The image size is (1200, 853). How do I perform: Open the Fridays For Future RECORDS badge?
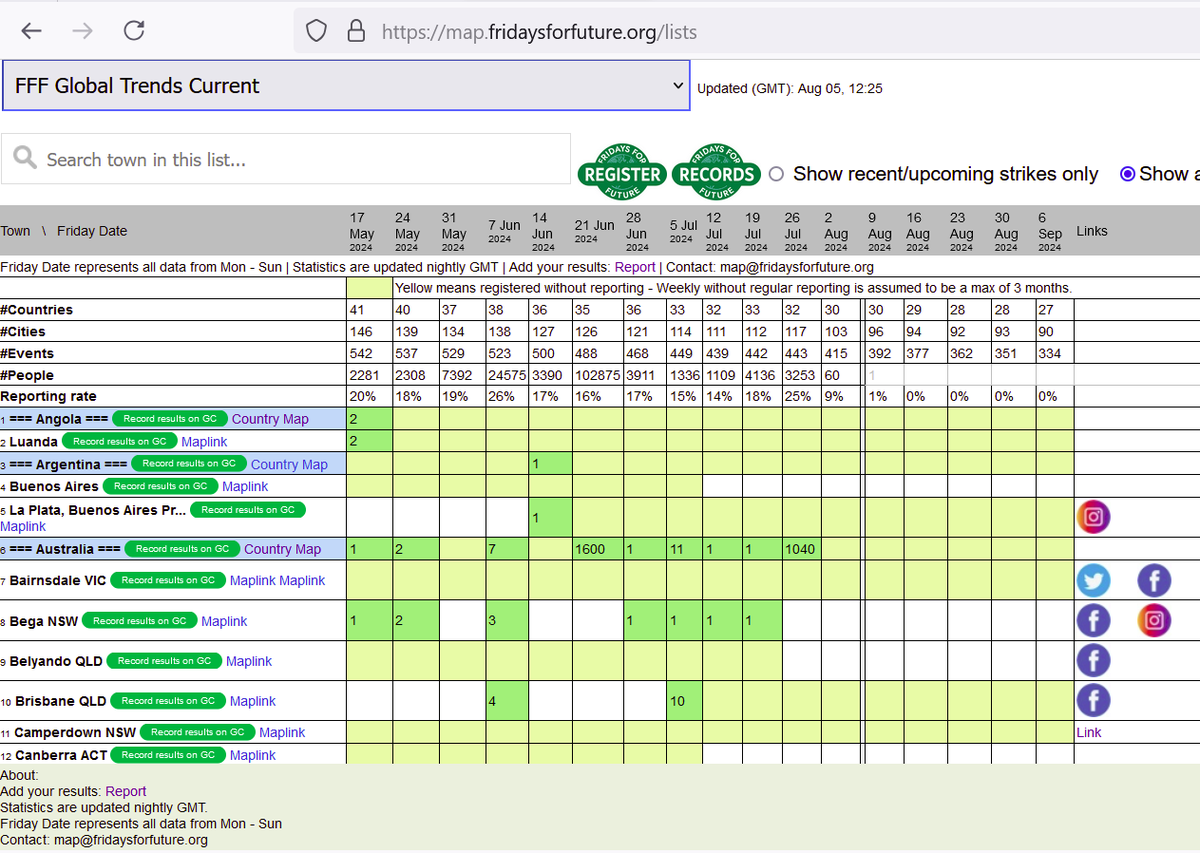(x=716, y=171)
